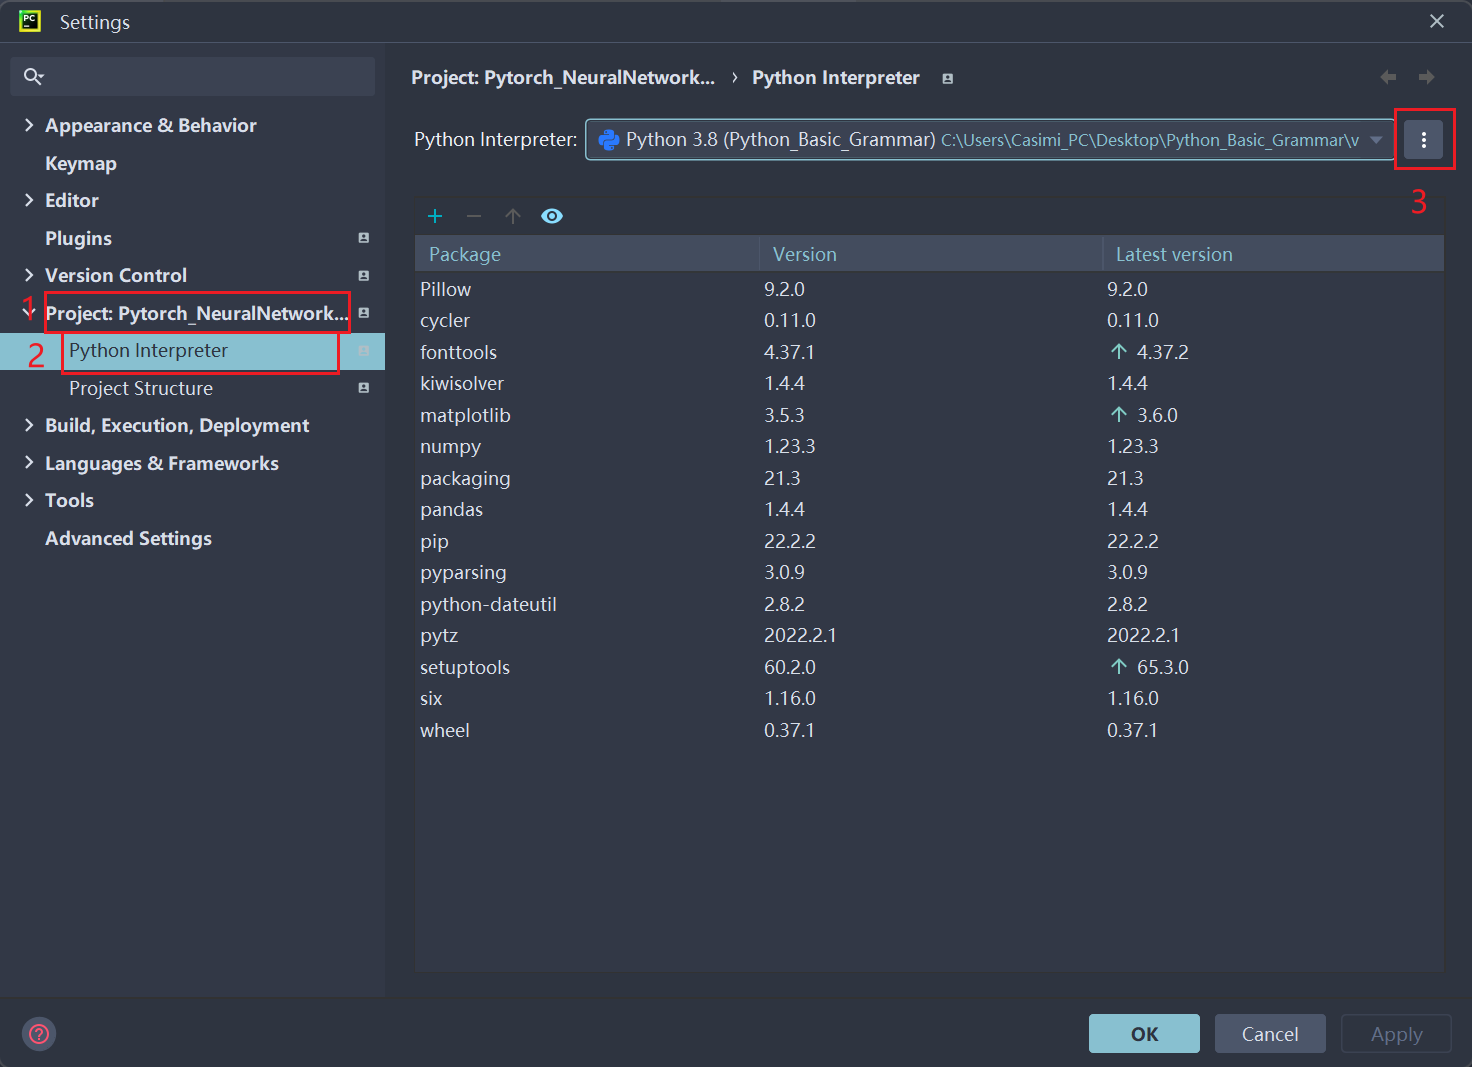
Task: Click the project-level marker next to Plugins
Action: pos(364,238)
